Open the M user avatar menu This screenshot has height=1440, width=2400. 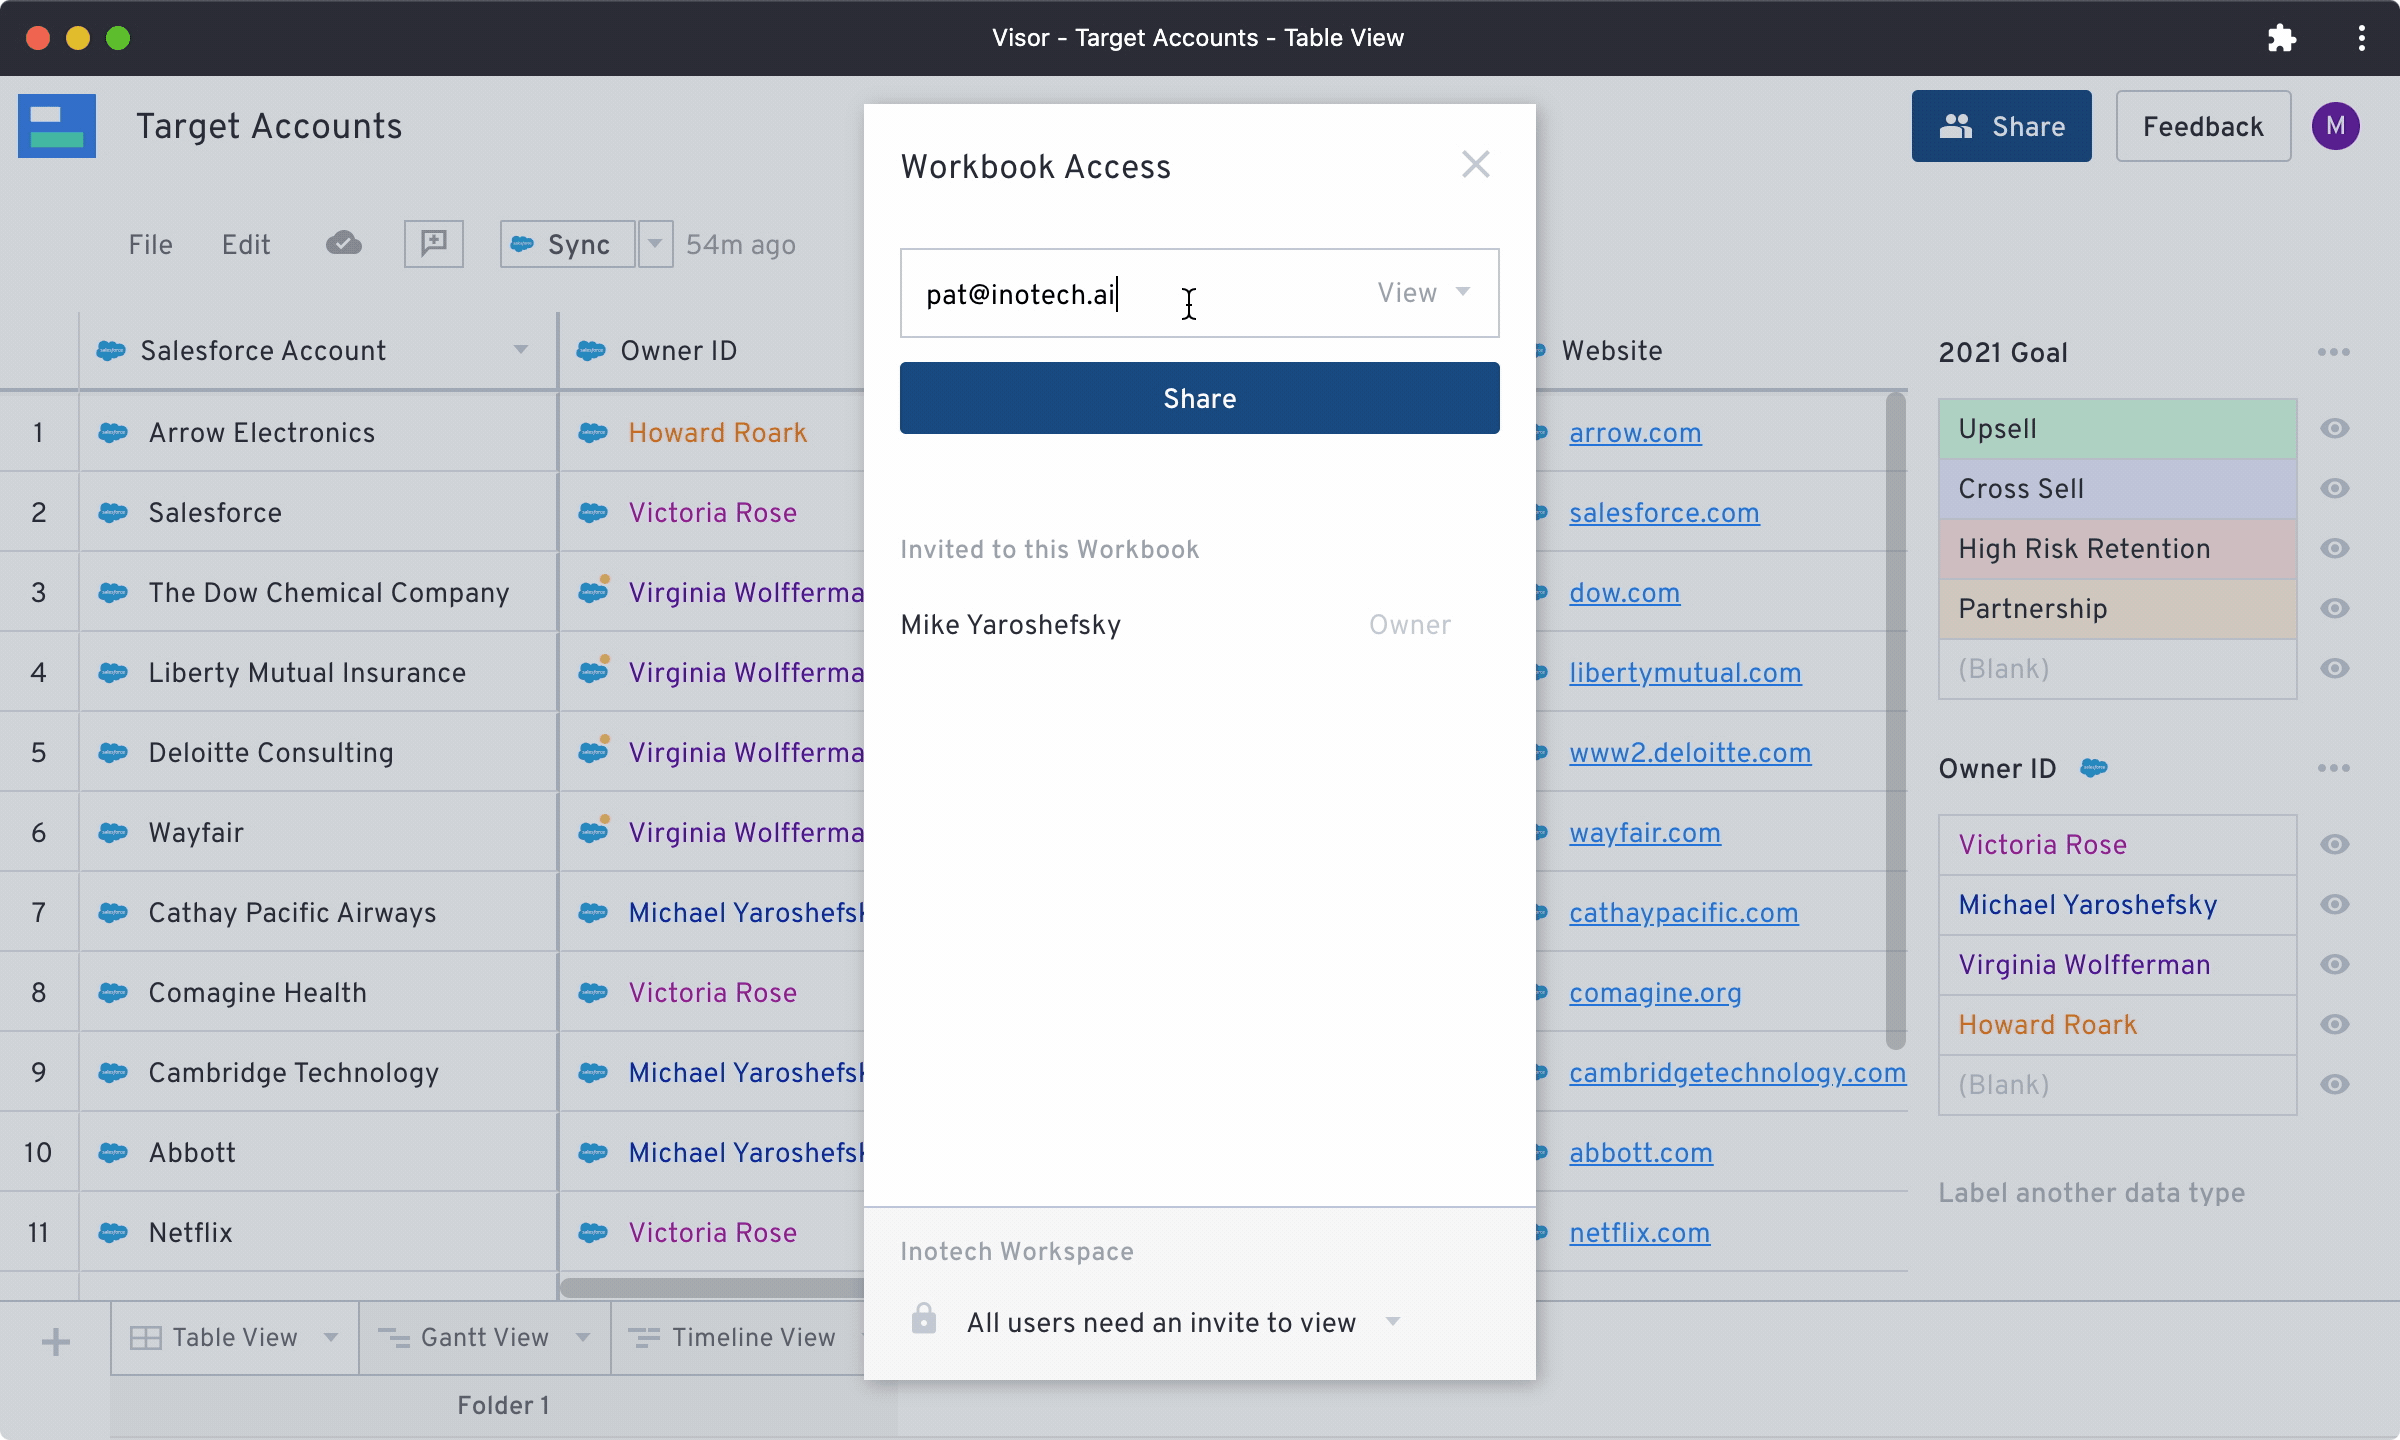tap(2335, 126)
